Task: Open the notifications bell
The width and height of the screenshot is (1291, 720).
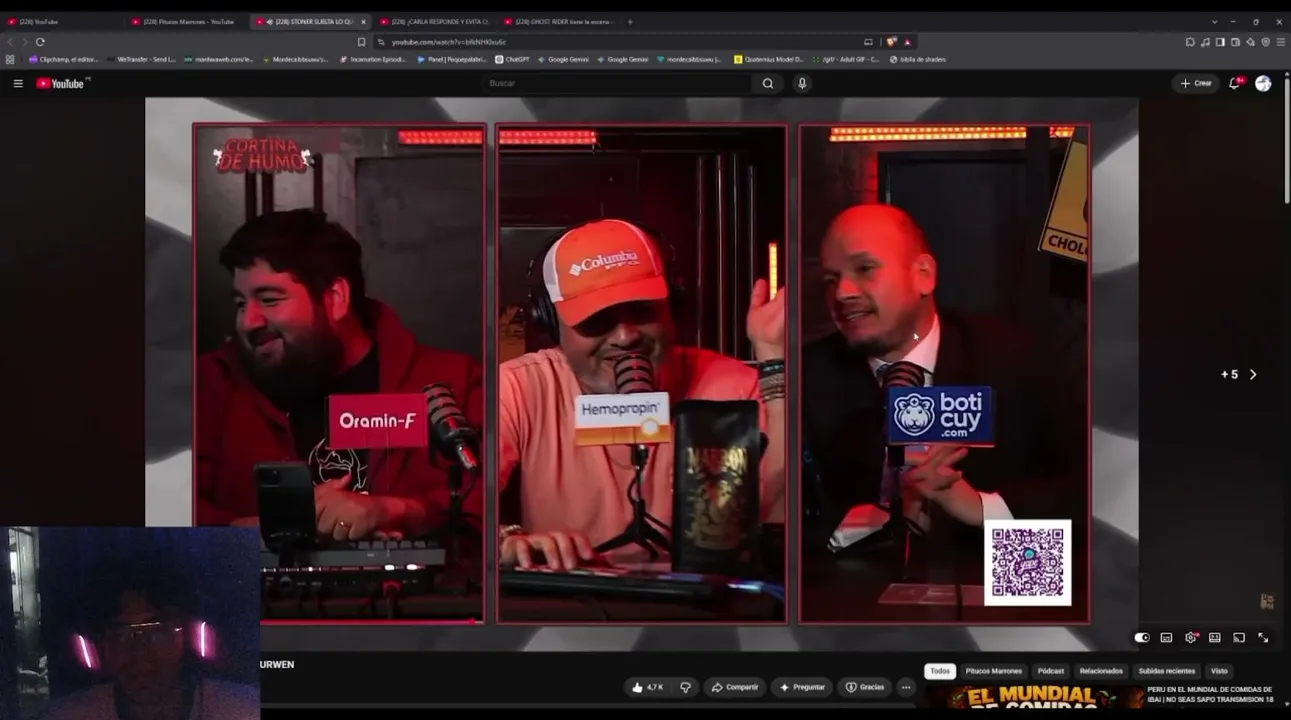Action: [1235, 84]
